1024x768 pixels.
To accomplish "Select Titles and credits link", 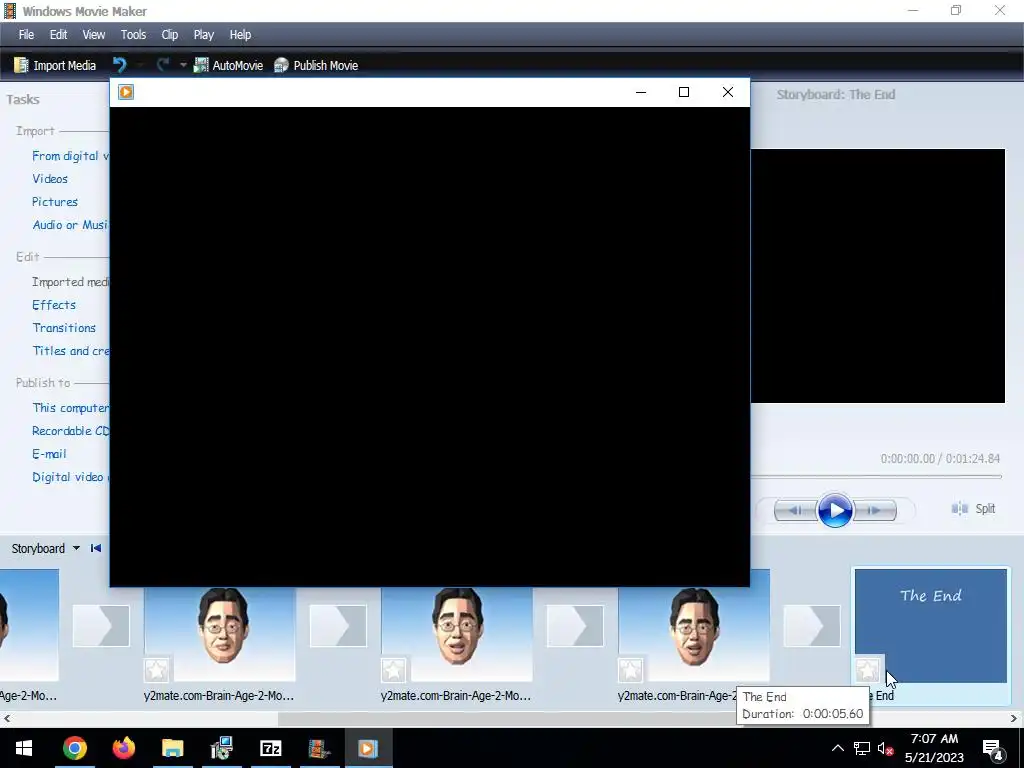I will 71,351.
